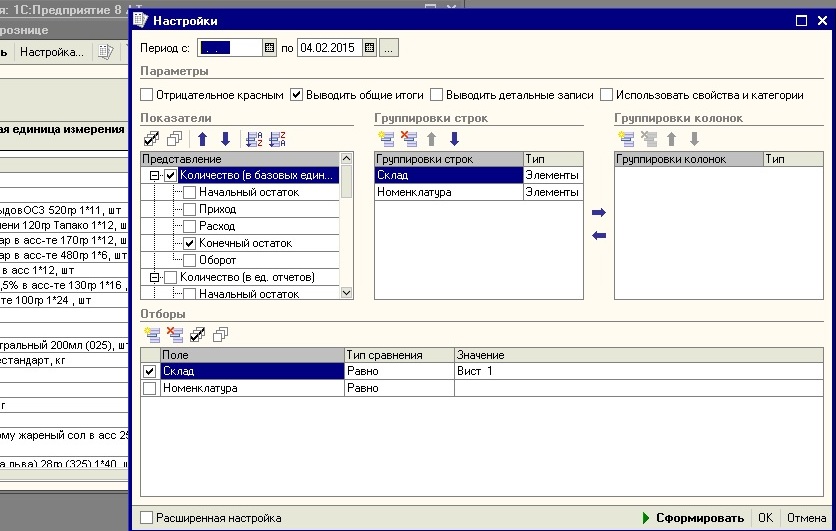Delete selected row grouping icon
This screenshot has width=836, height=531.
point(409,139)
